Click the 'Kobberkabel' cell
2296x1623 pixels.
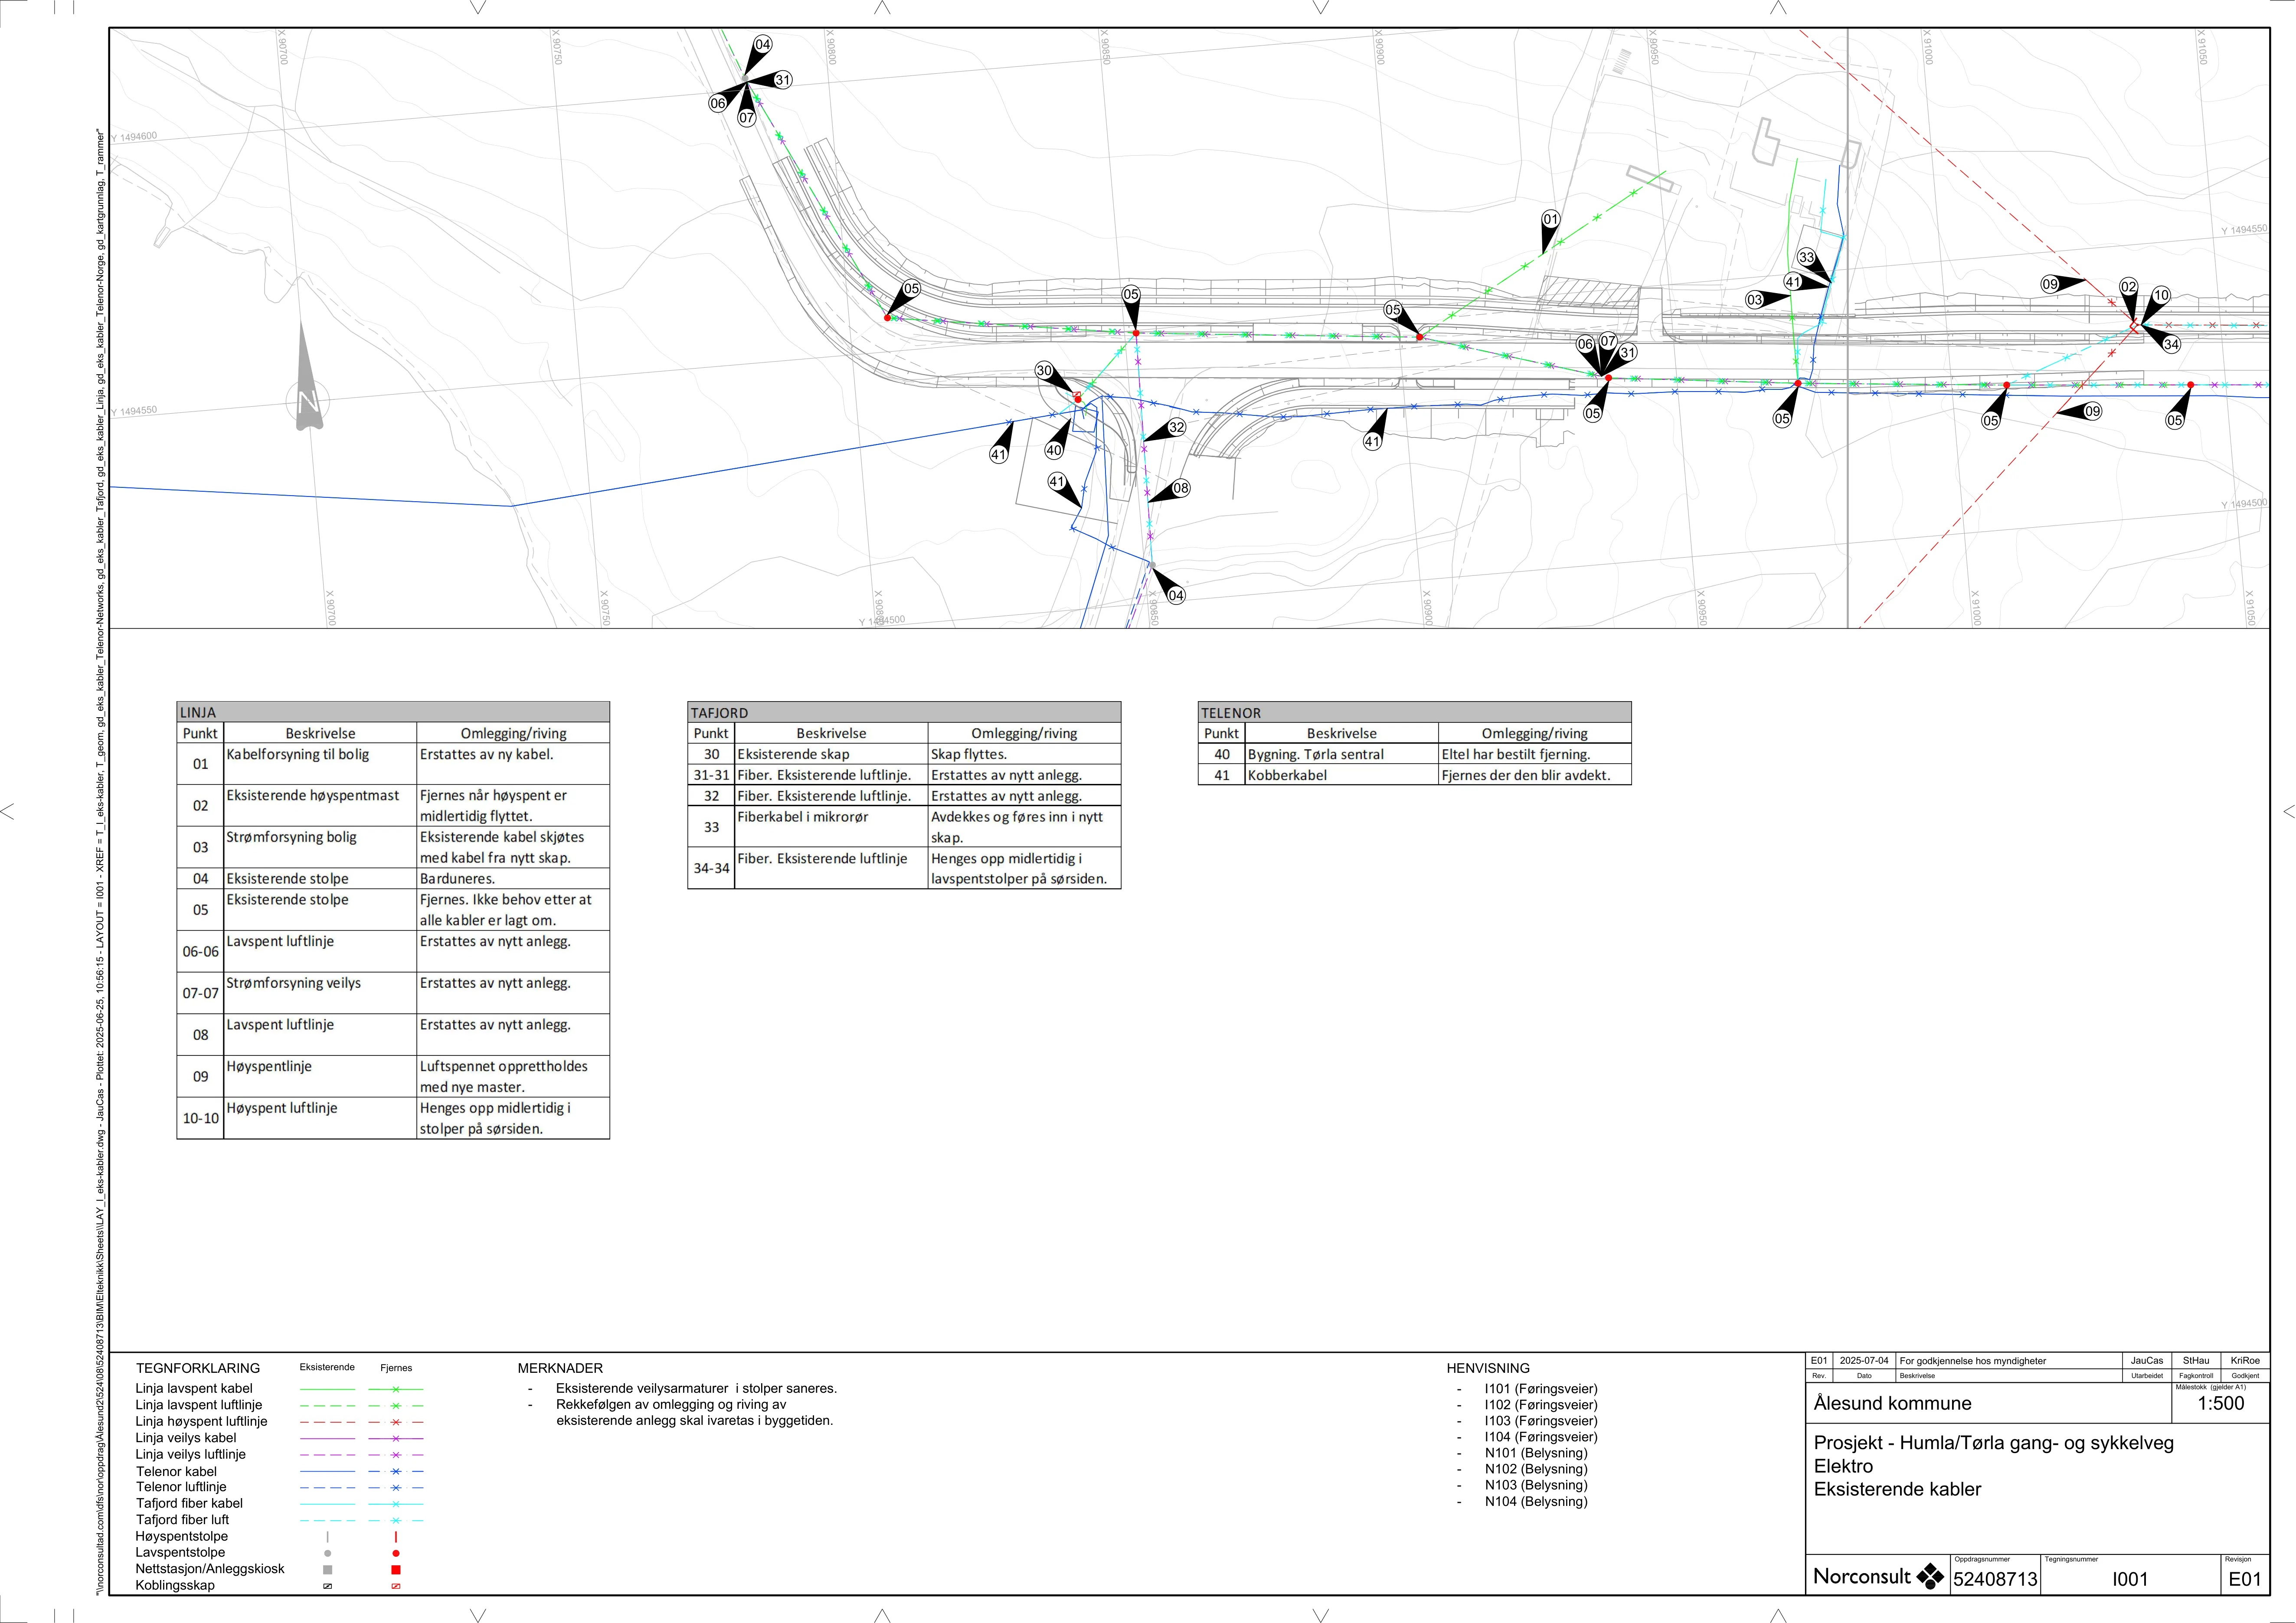pos(1342,775)
